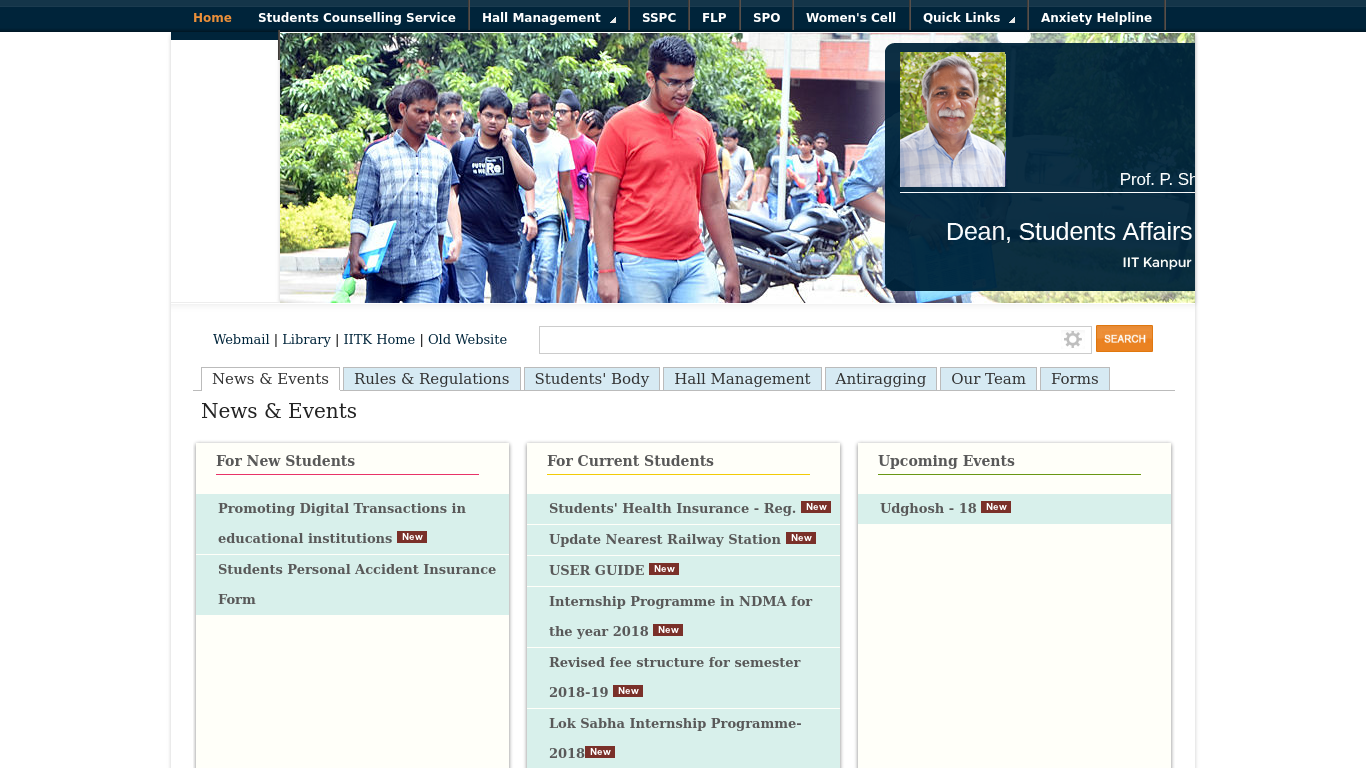The image size is (1366, 768).
Task: Click inside the site search field
Action: pyautogui.click(x=800, y=339)
